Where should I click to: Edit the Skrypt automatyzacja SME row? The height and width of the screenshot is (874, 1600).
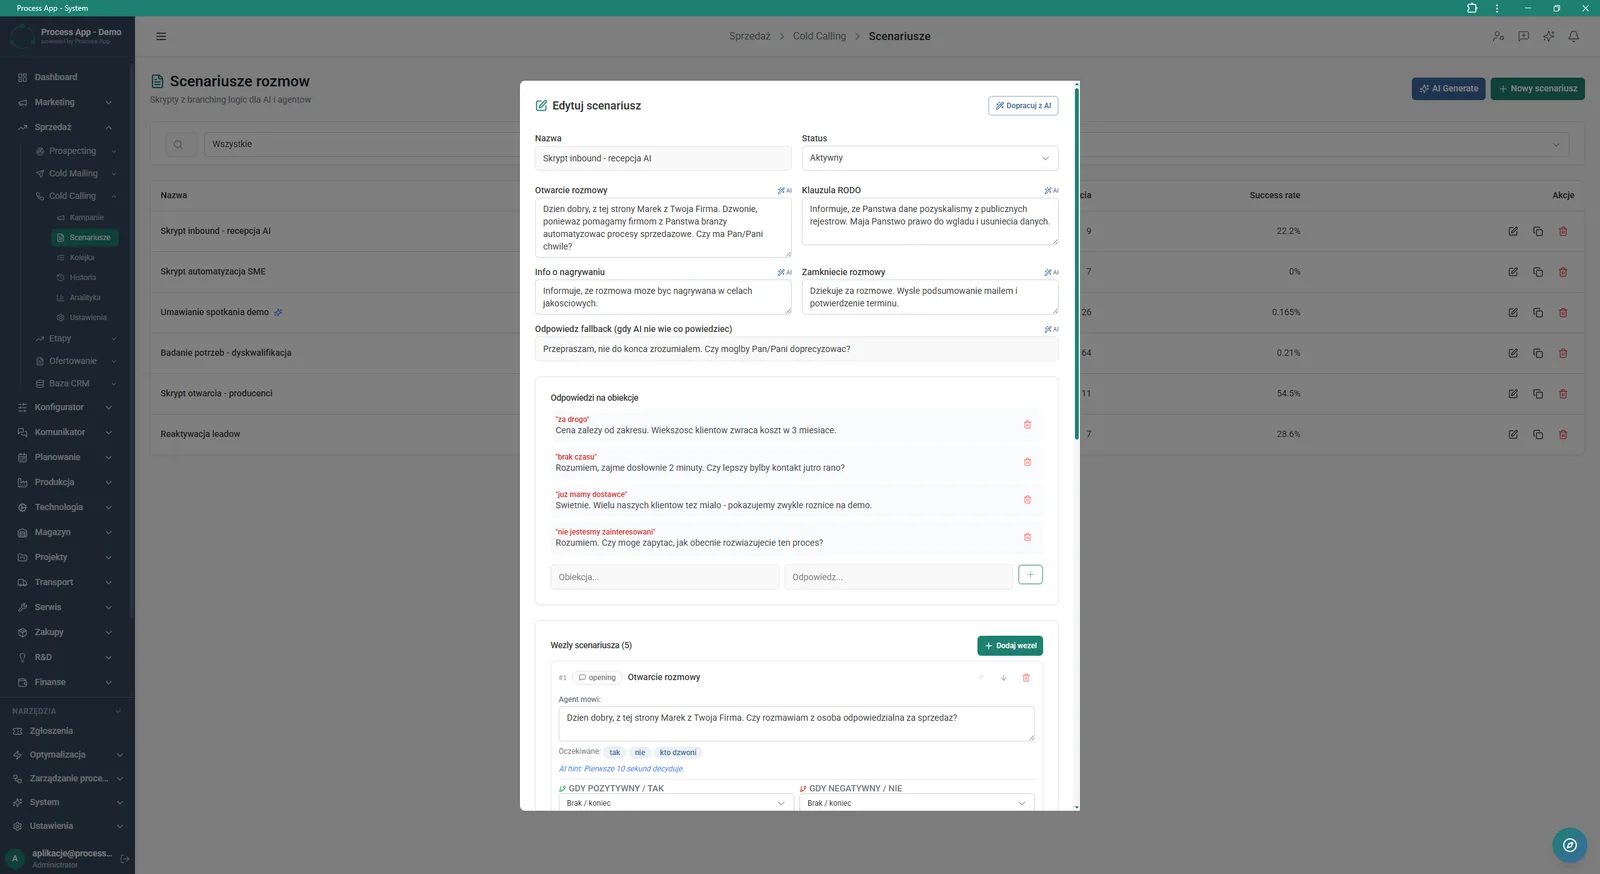pos(1513,272)
